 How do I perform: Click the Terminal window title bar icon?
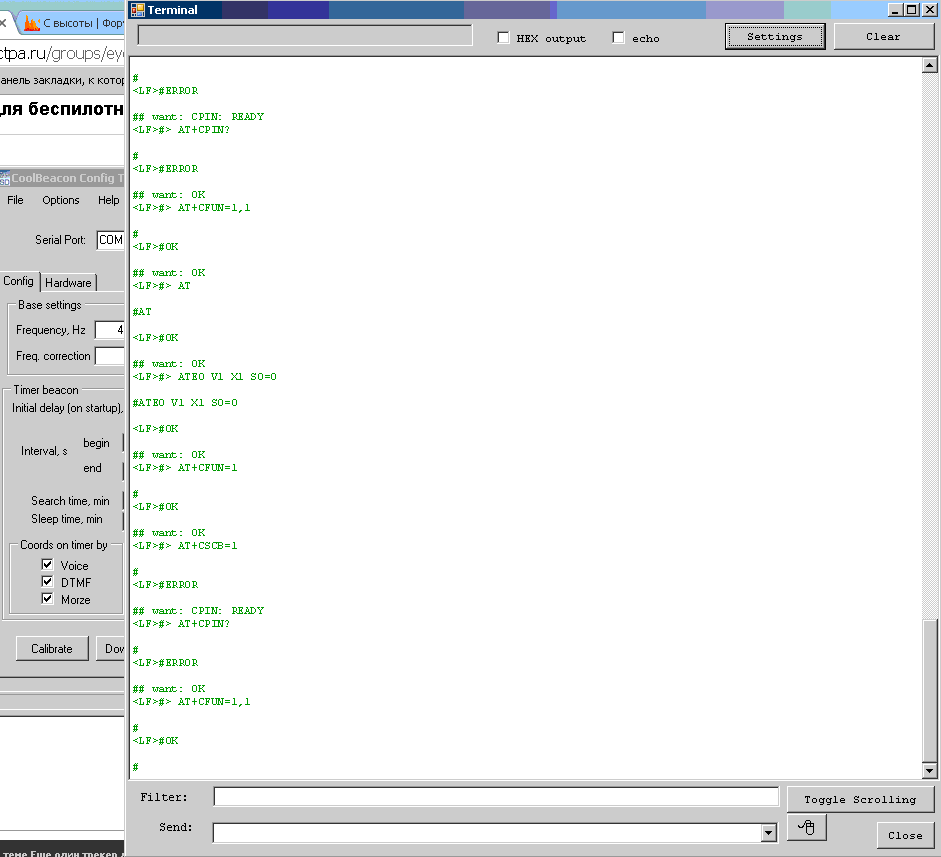pos(138,10)
